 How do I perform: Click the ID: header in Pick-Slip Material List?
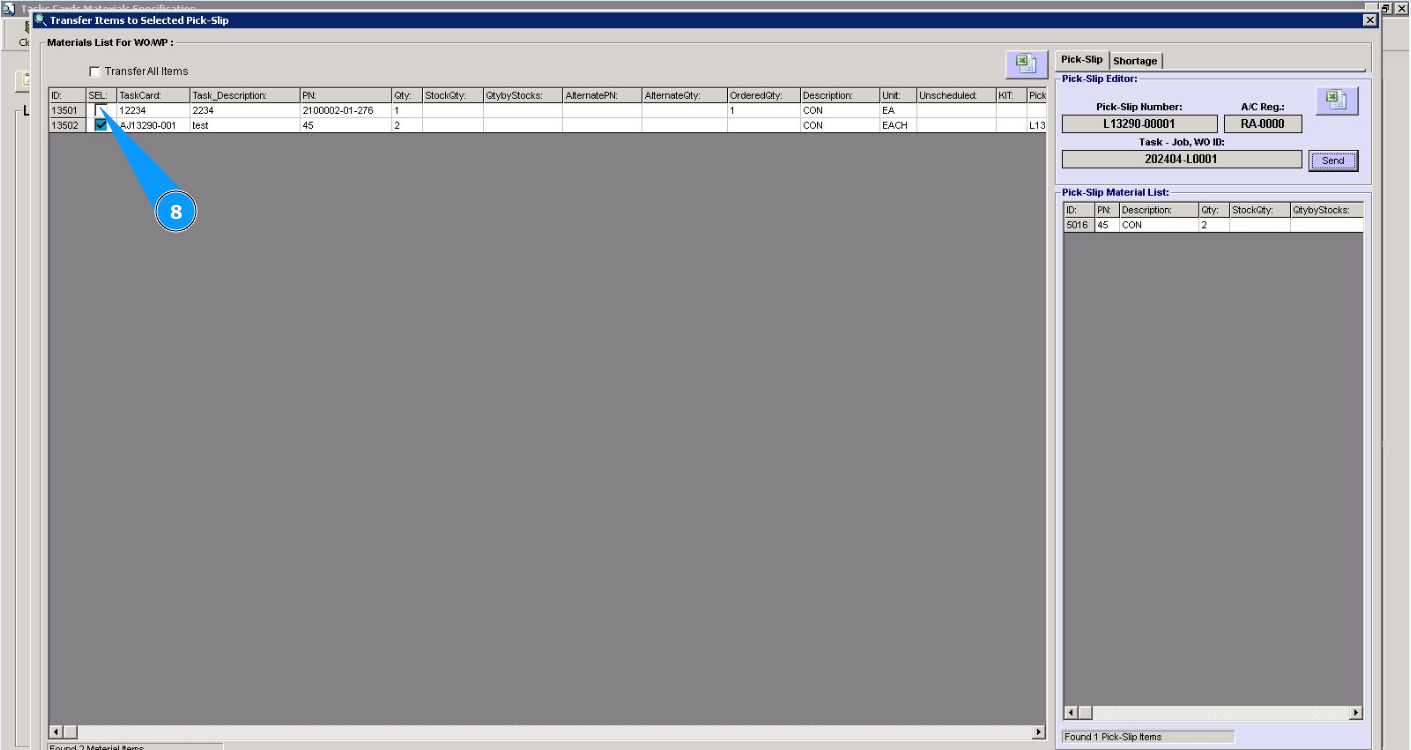coord(1078,210)
